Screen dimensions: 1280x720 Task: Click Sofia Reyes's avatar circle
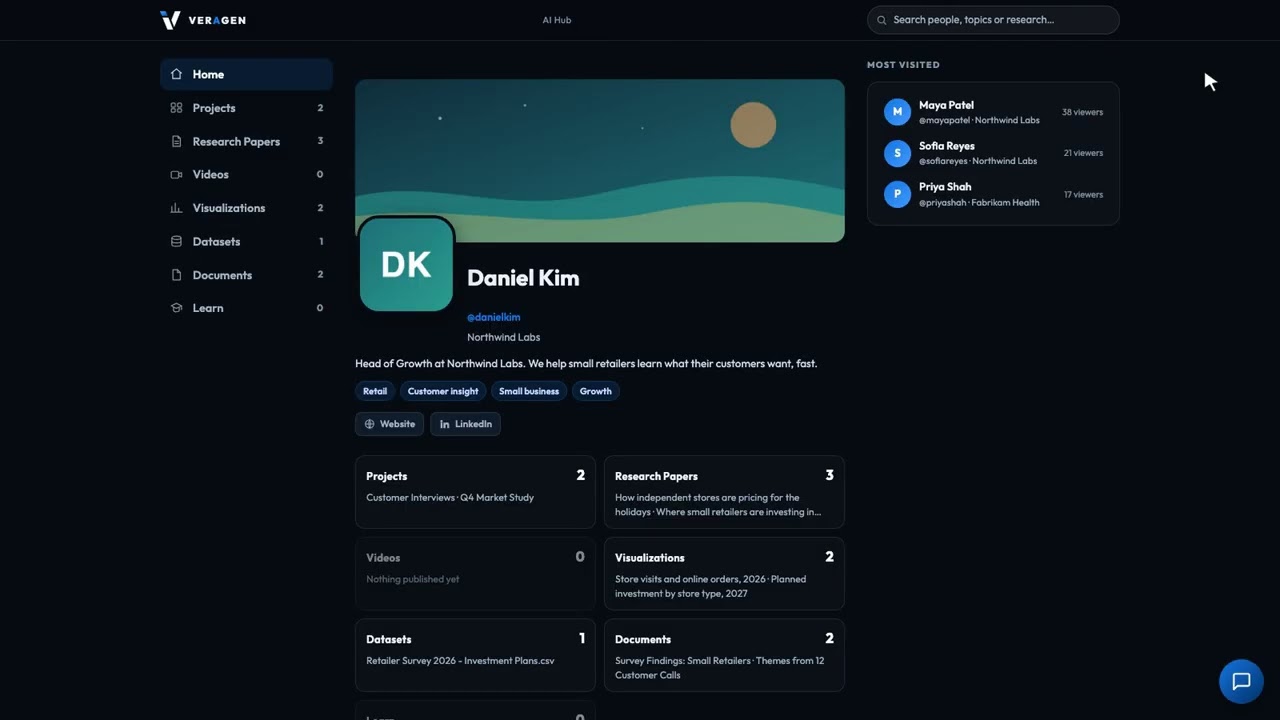(897, 153)
